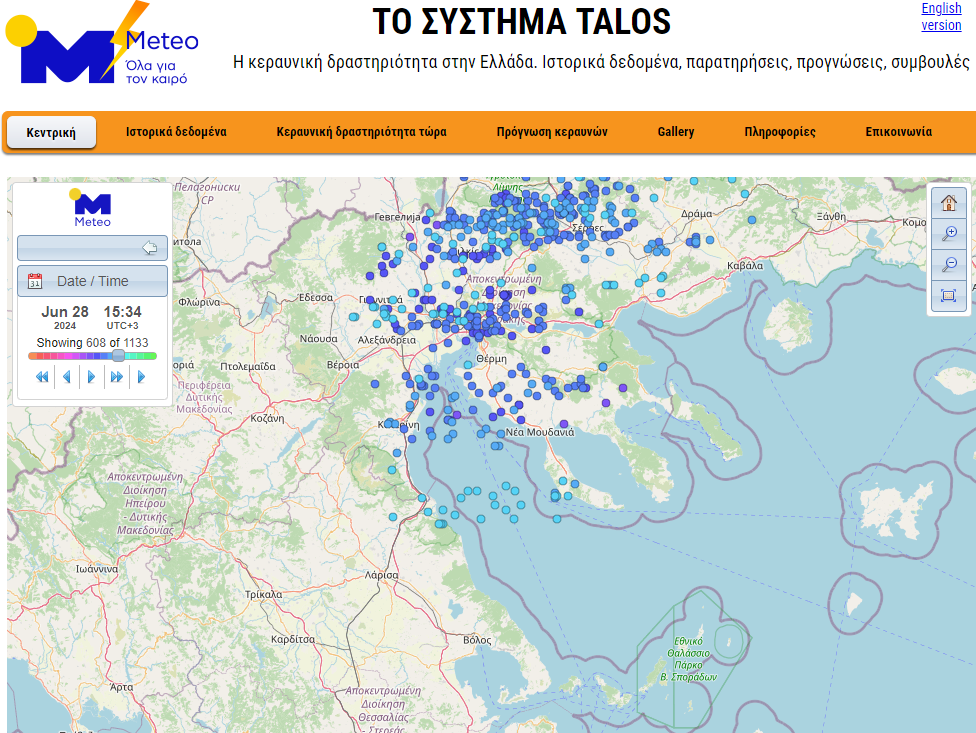Open the Gallery menu item
Image resolution: width=976 pixels, height=733 pixels.
(x=676, y=132)
